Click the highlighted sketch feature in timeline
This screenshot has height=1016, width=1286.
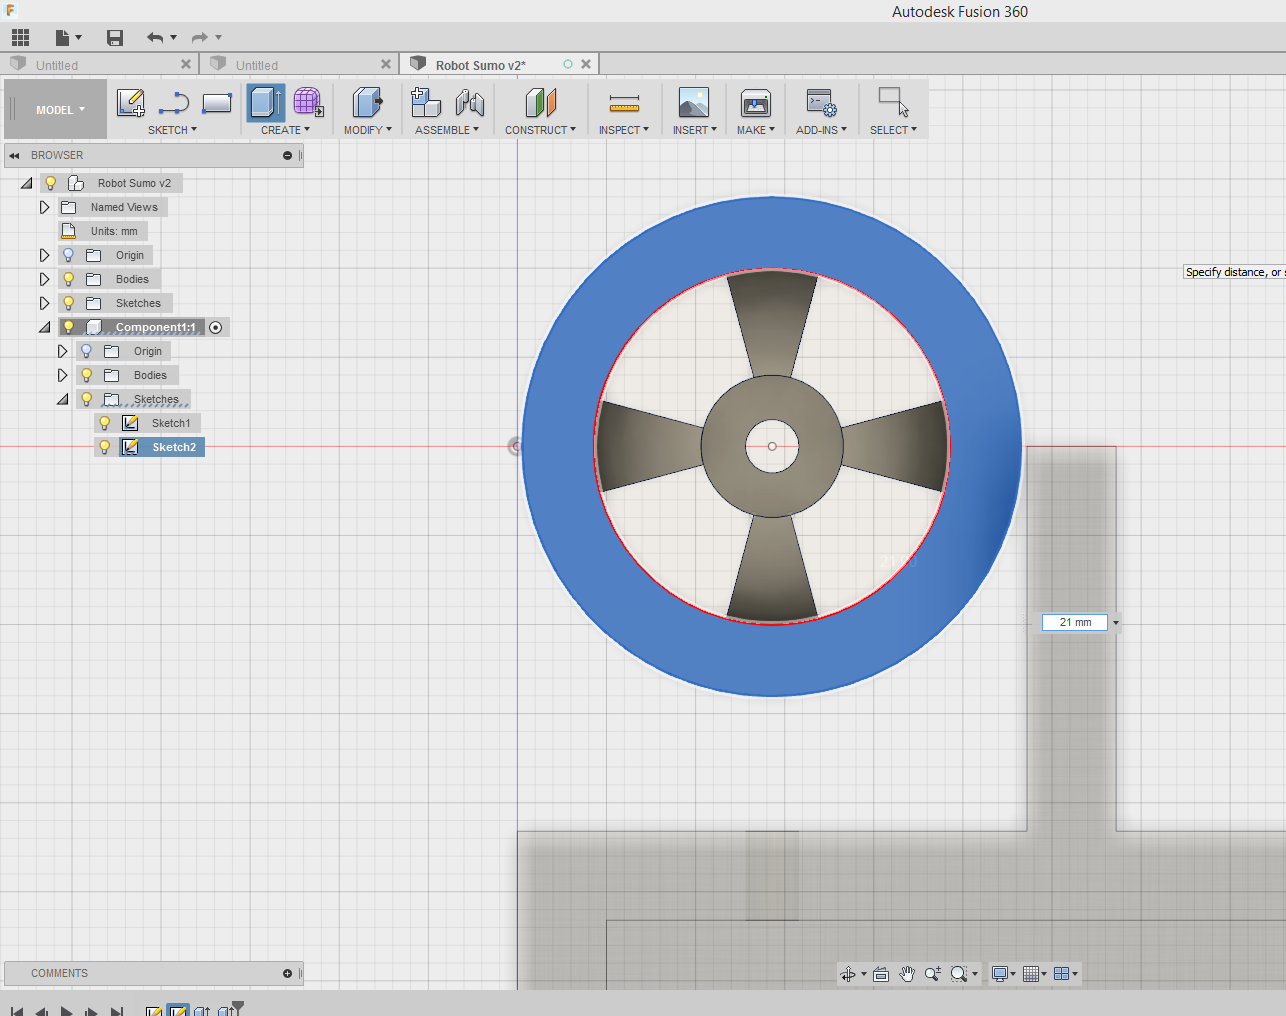coord(177,1010)
